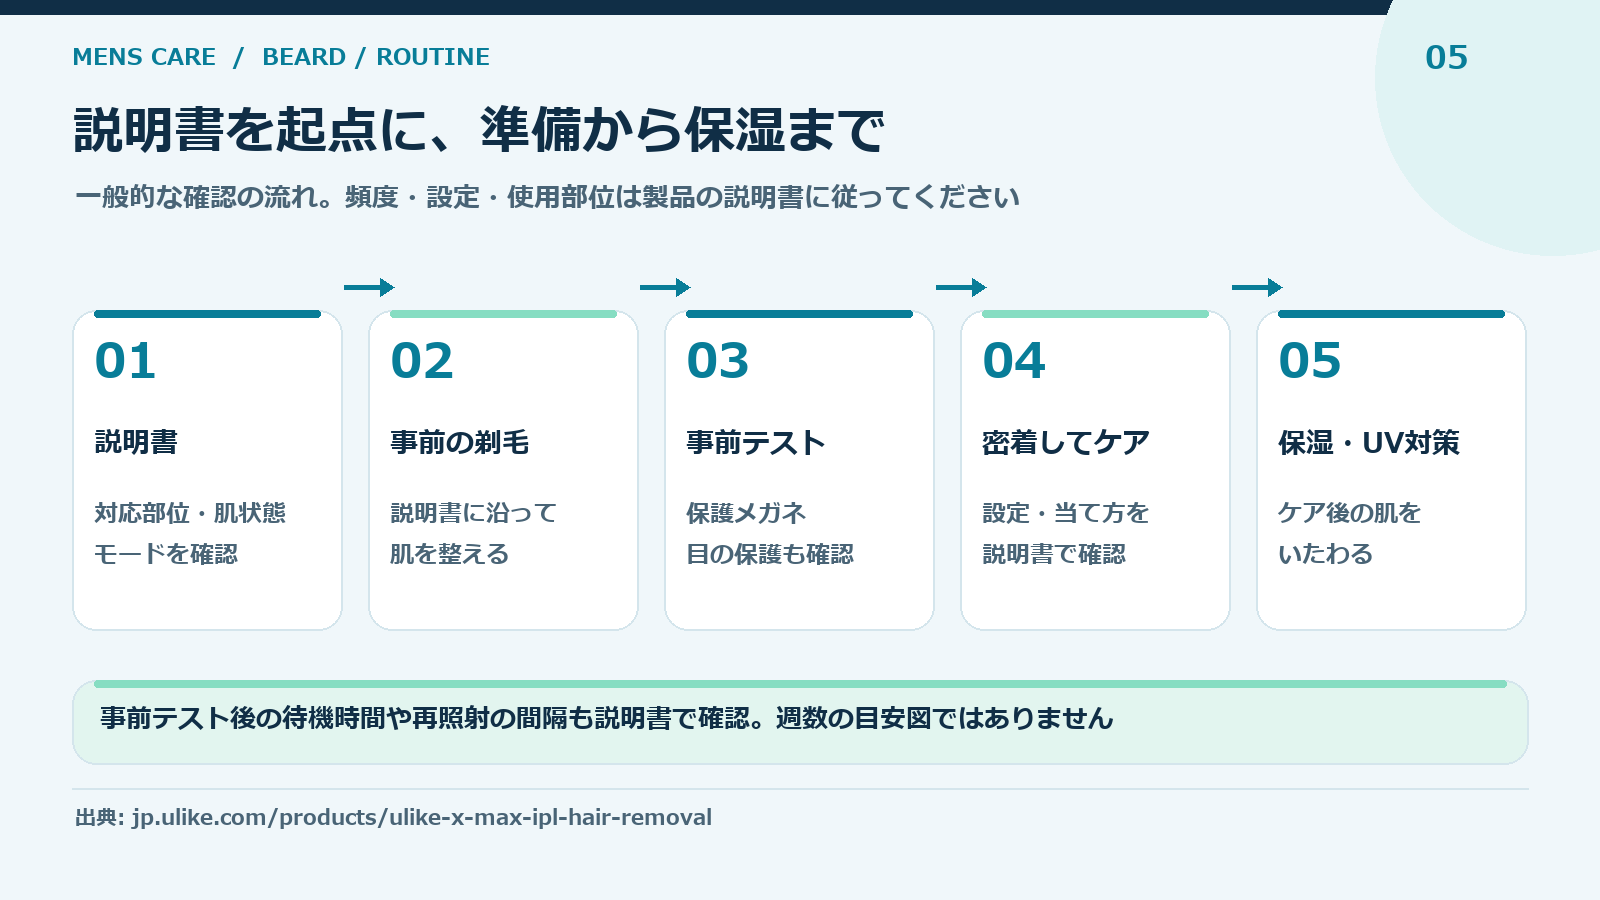Click the text 説明書に沿って
1600x900 pixels.
point(473,513)
